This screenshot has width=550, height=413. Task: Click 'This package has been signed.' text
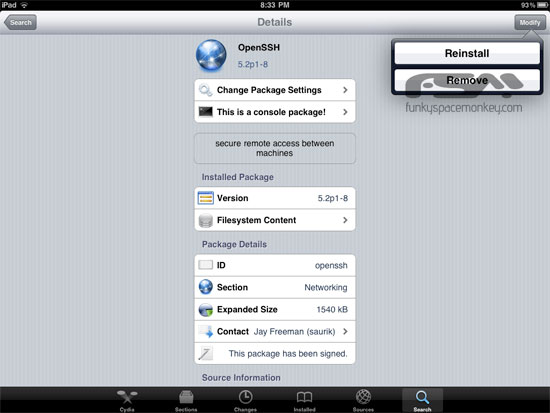tap(288, 354)
